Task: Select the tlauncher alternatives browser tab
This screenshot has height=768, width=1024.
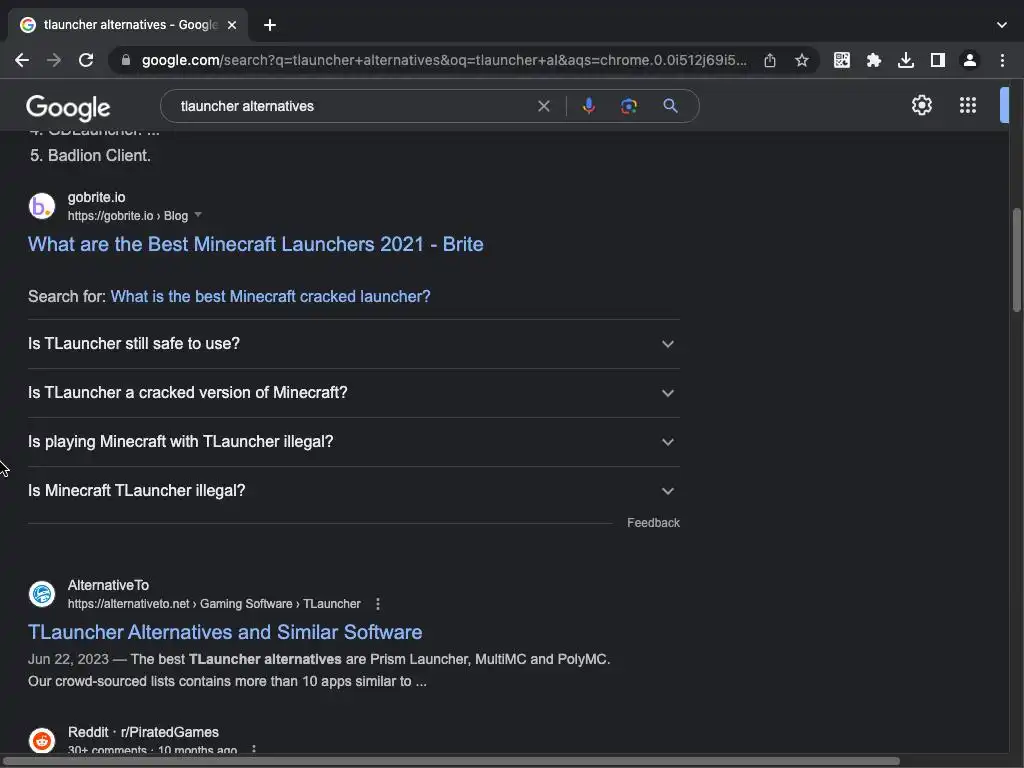Action: click(x=128, y=25)
